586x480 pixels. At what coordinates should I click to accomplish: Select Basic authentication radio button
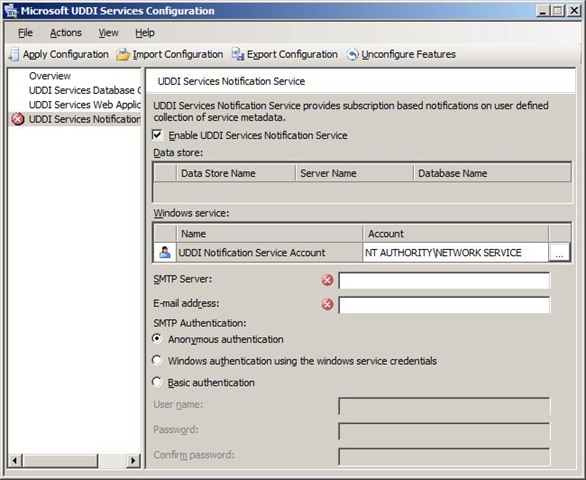pos(157,382)
